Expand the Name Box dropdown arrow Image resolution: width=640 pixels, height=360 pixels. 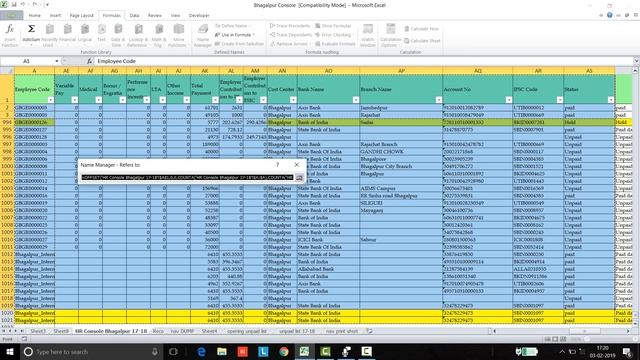57,61
